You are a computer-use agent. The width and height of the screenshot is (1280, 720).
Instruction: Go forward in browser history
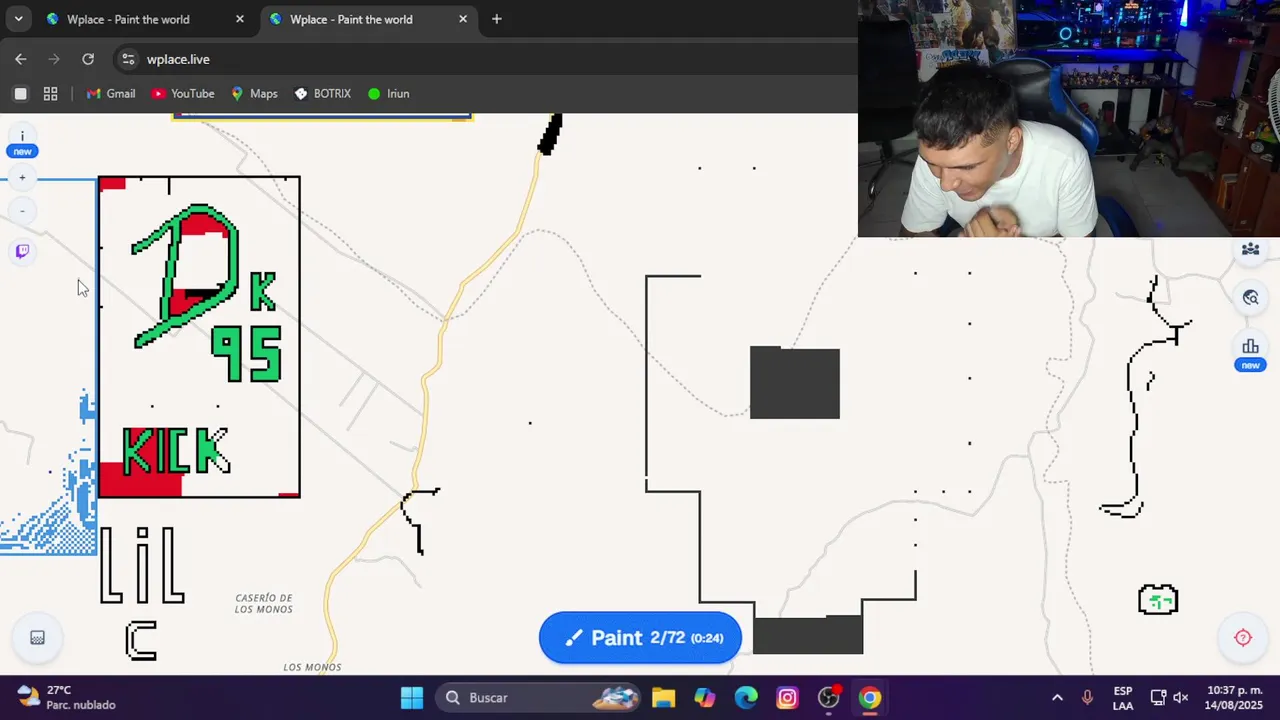[54, 59]
